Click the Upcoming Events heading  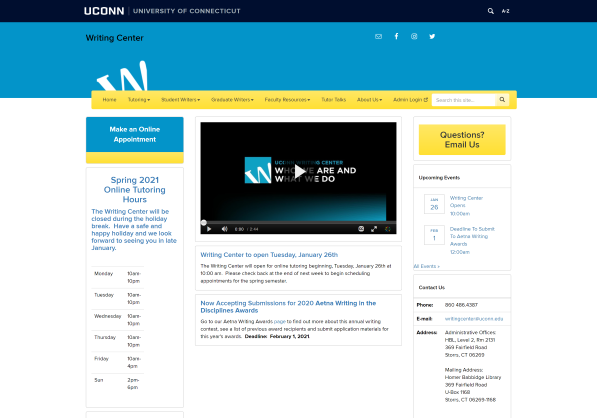pos(439,178)
